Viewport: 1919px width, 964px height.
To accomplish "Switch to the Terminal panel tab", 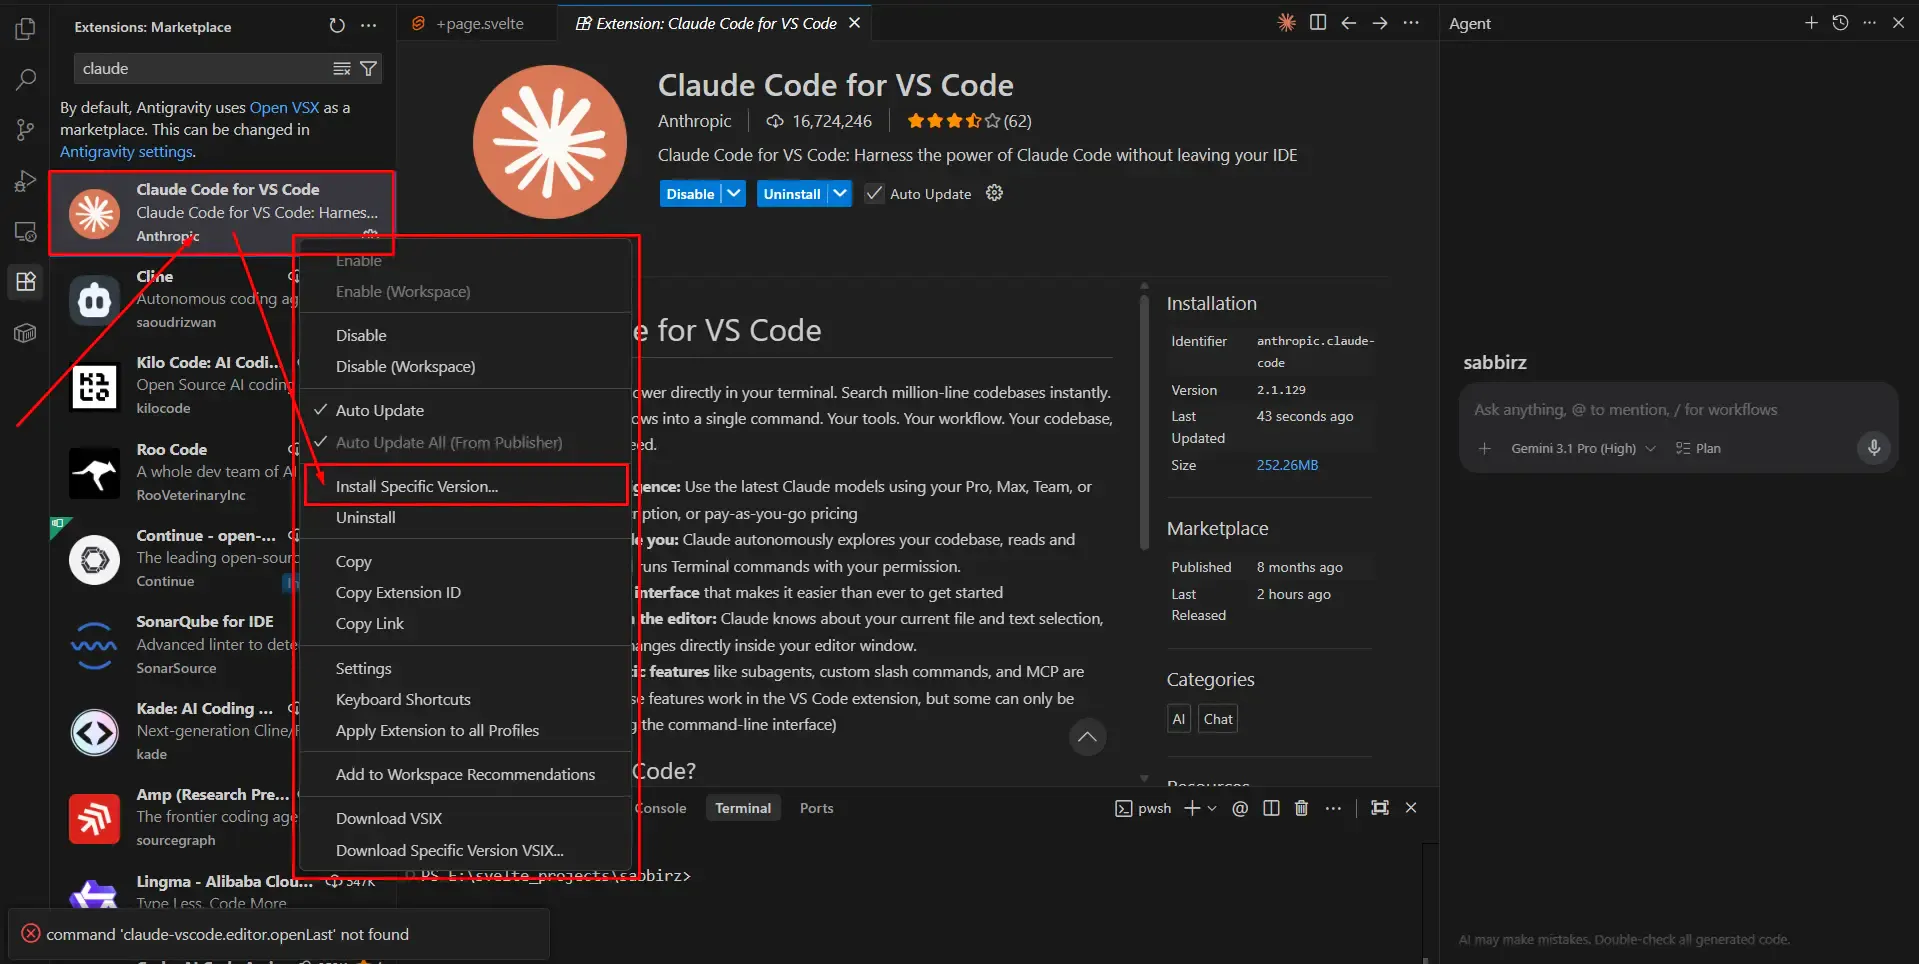I will point(743,808).
